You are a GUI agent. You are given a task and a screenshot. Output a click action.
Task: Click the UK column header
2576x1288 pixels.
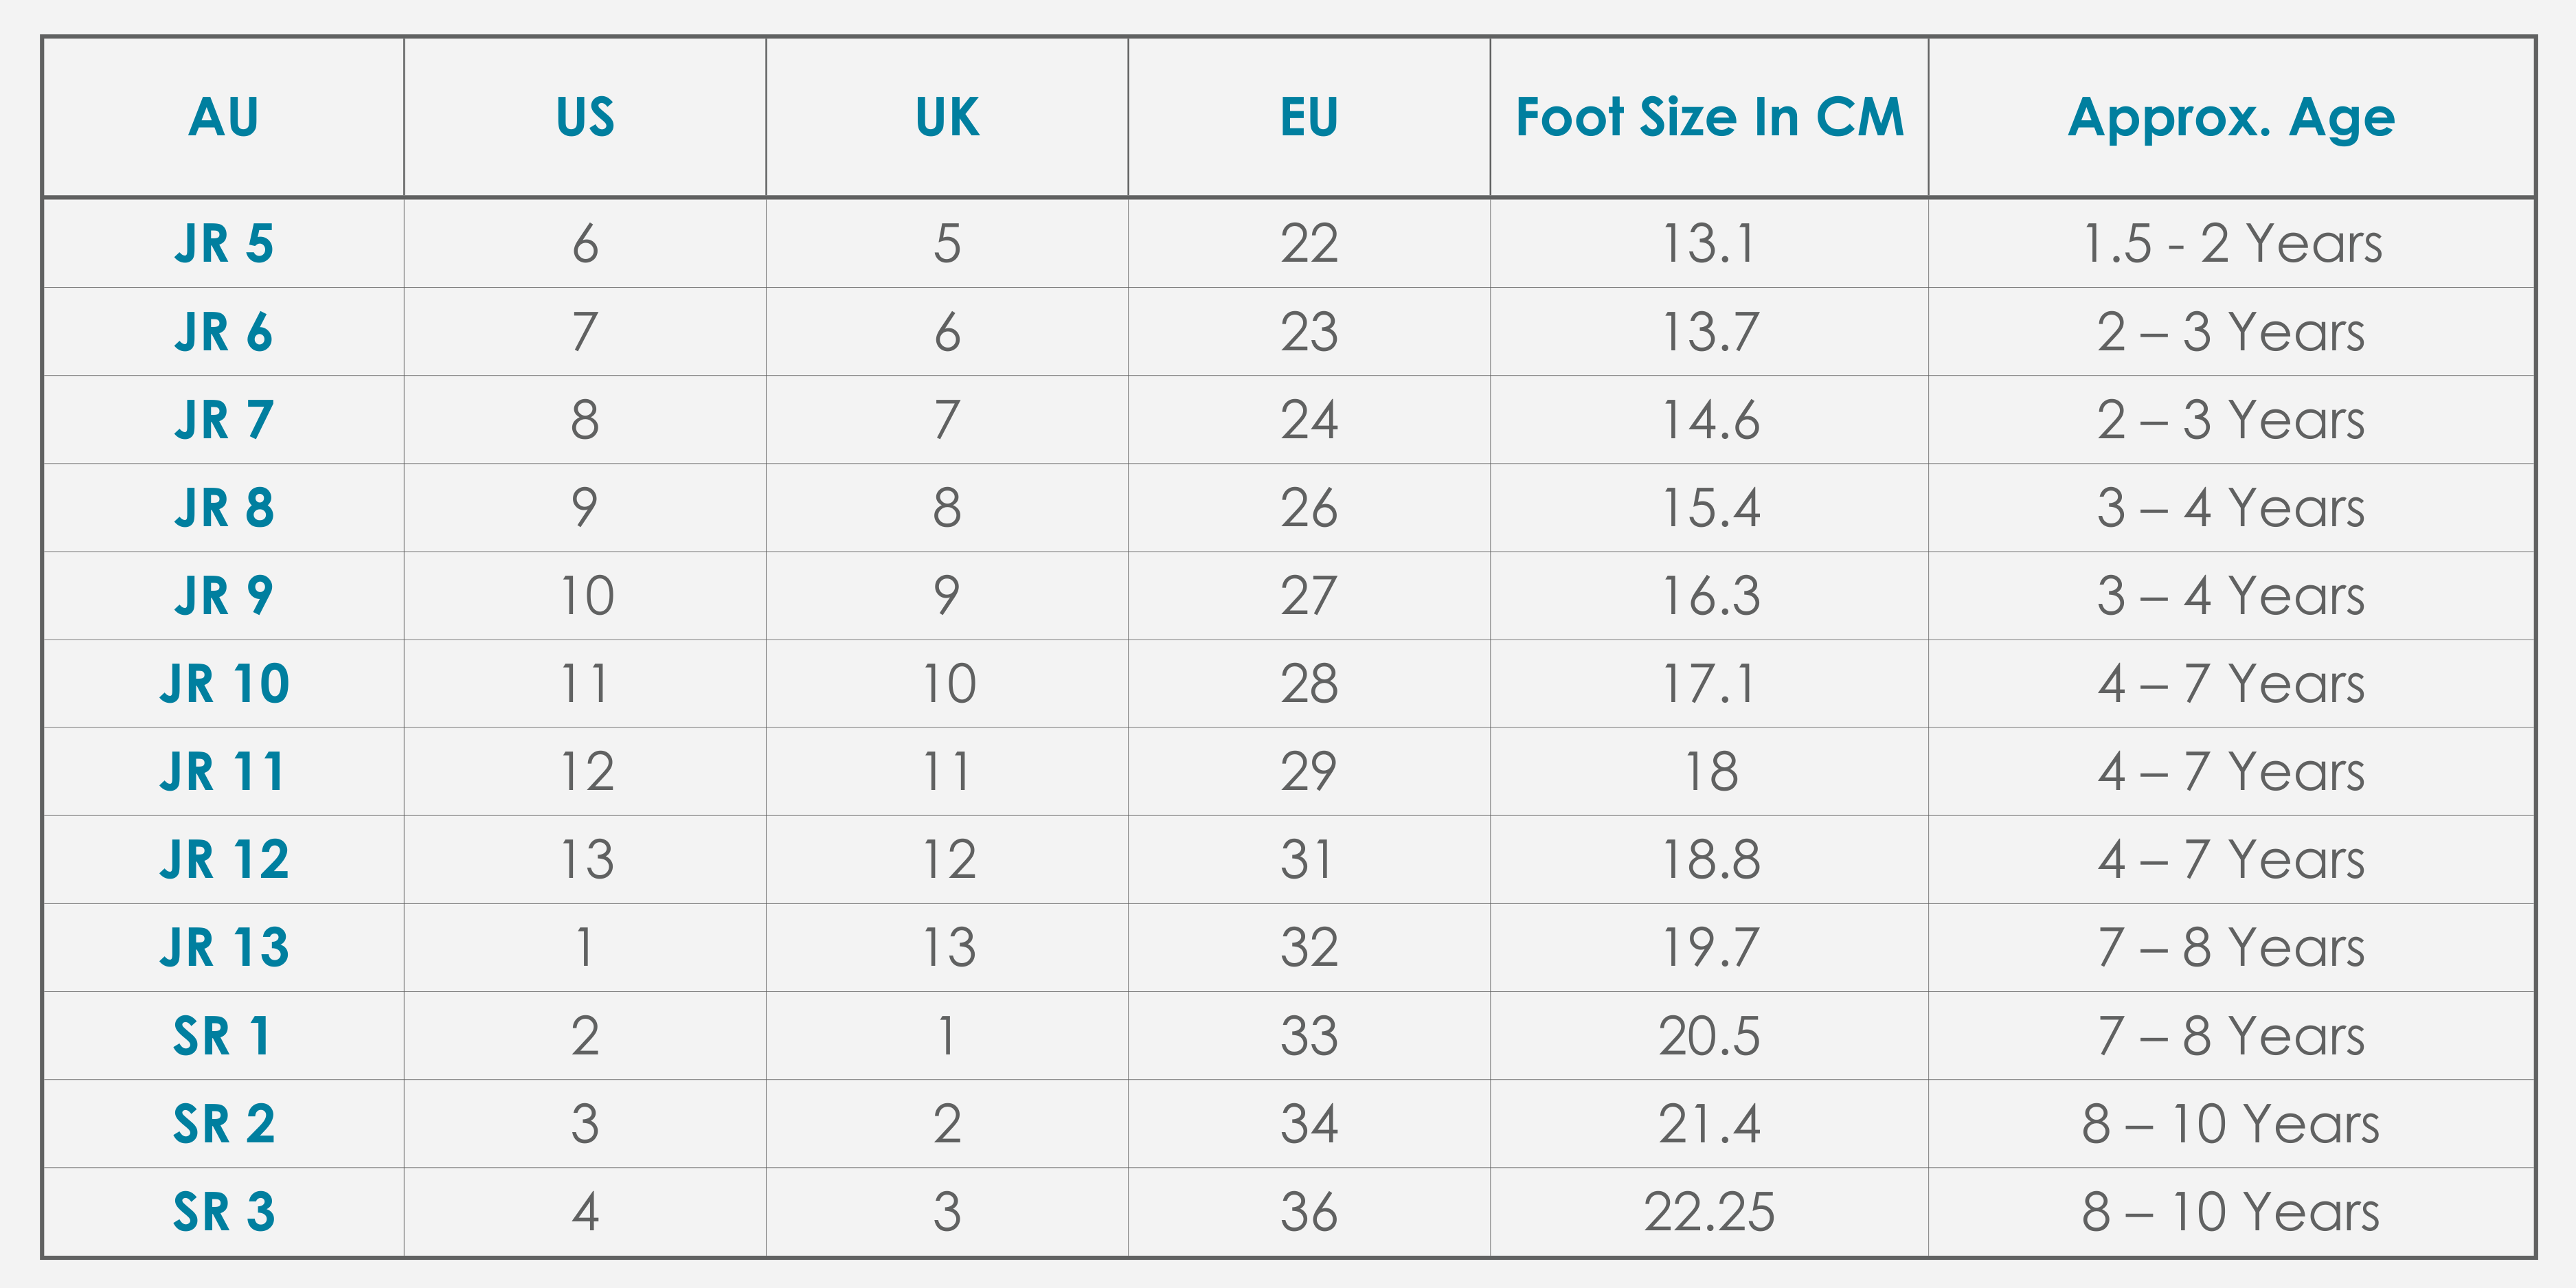(x=947, y=117)
